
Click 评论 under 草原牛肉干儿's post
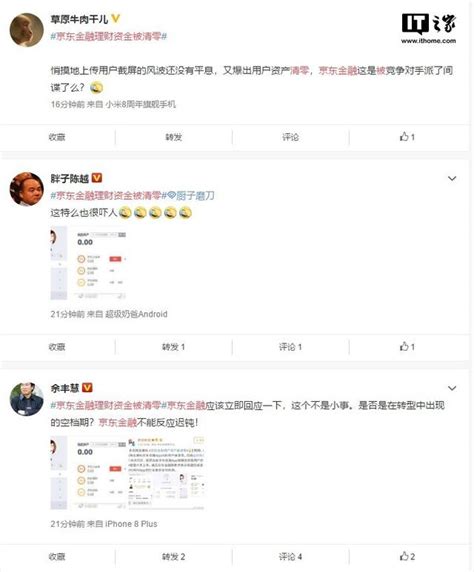pyautogui.click(x=290, y=137)
